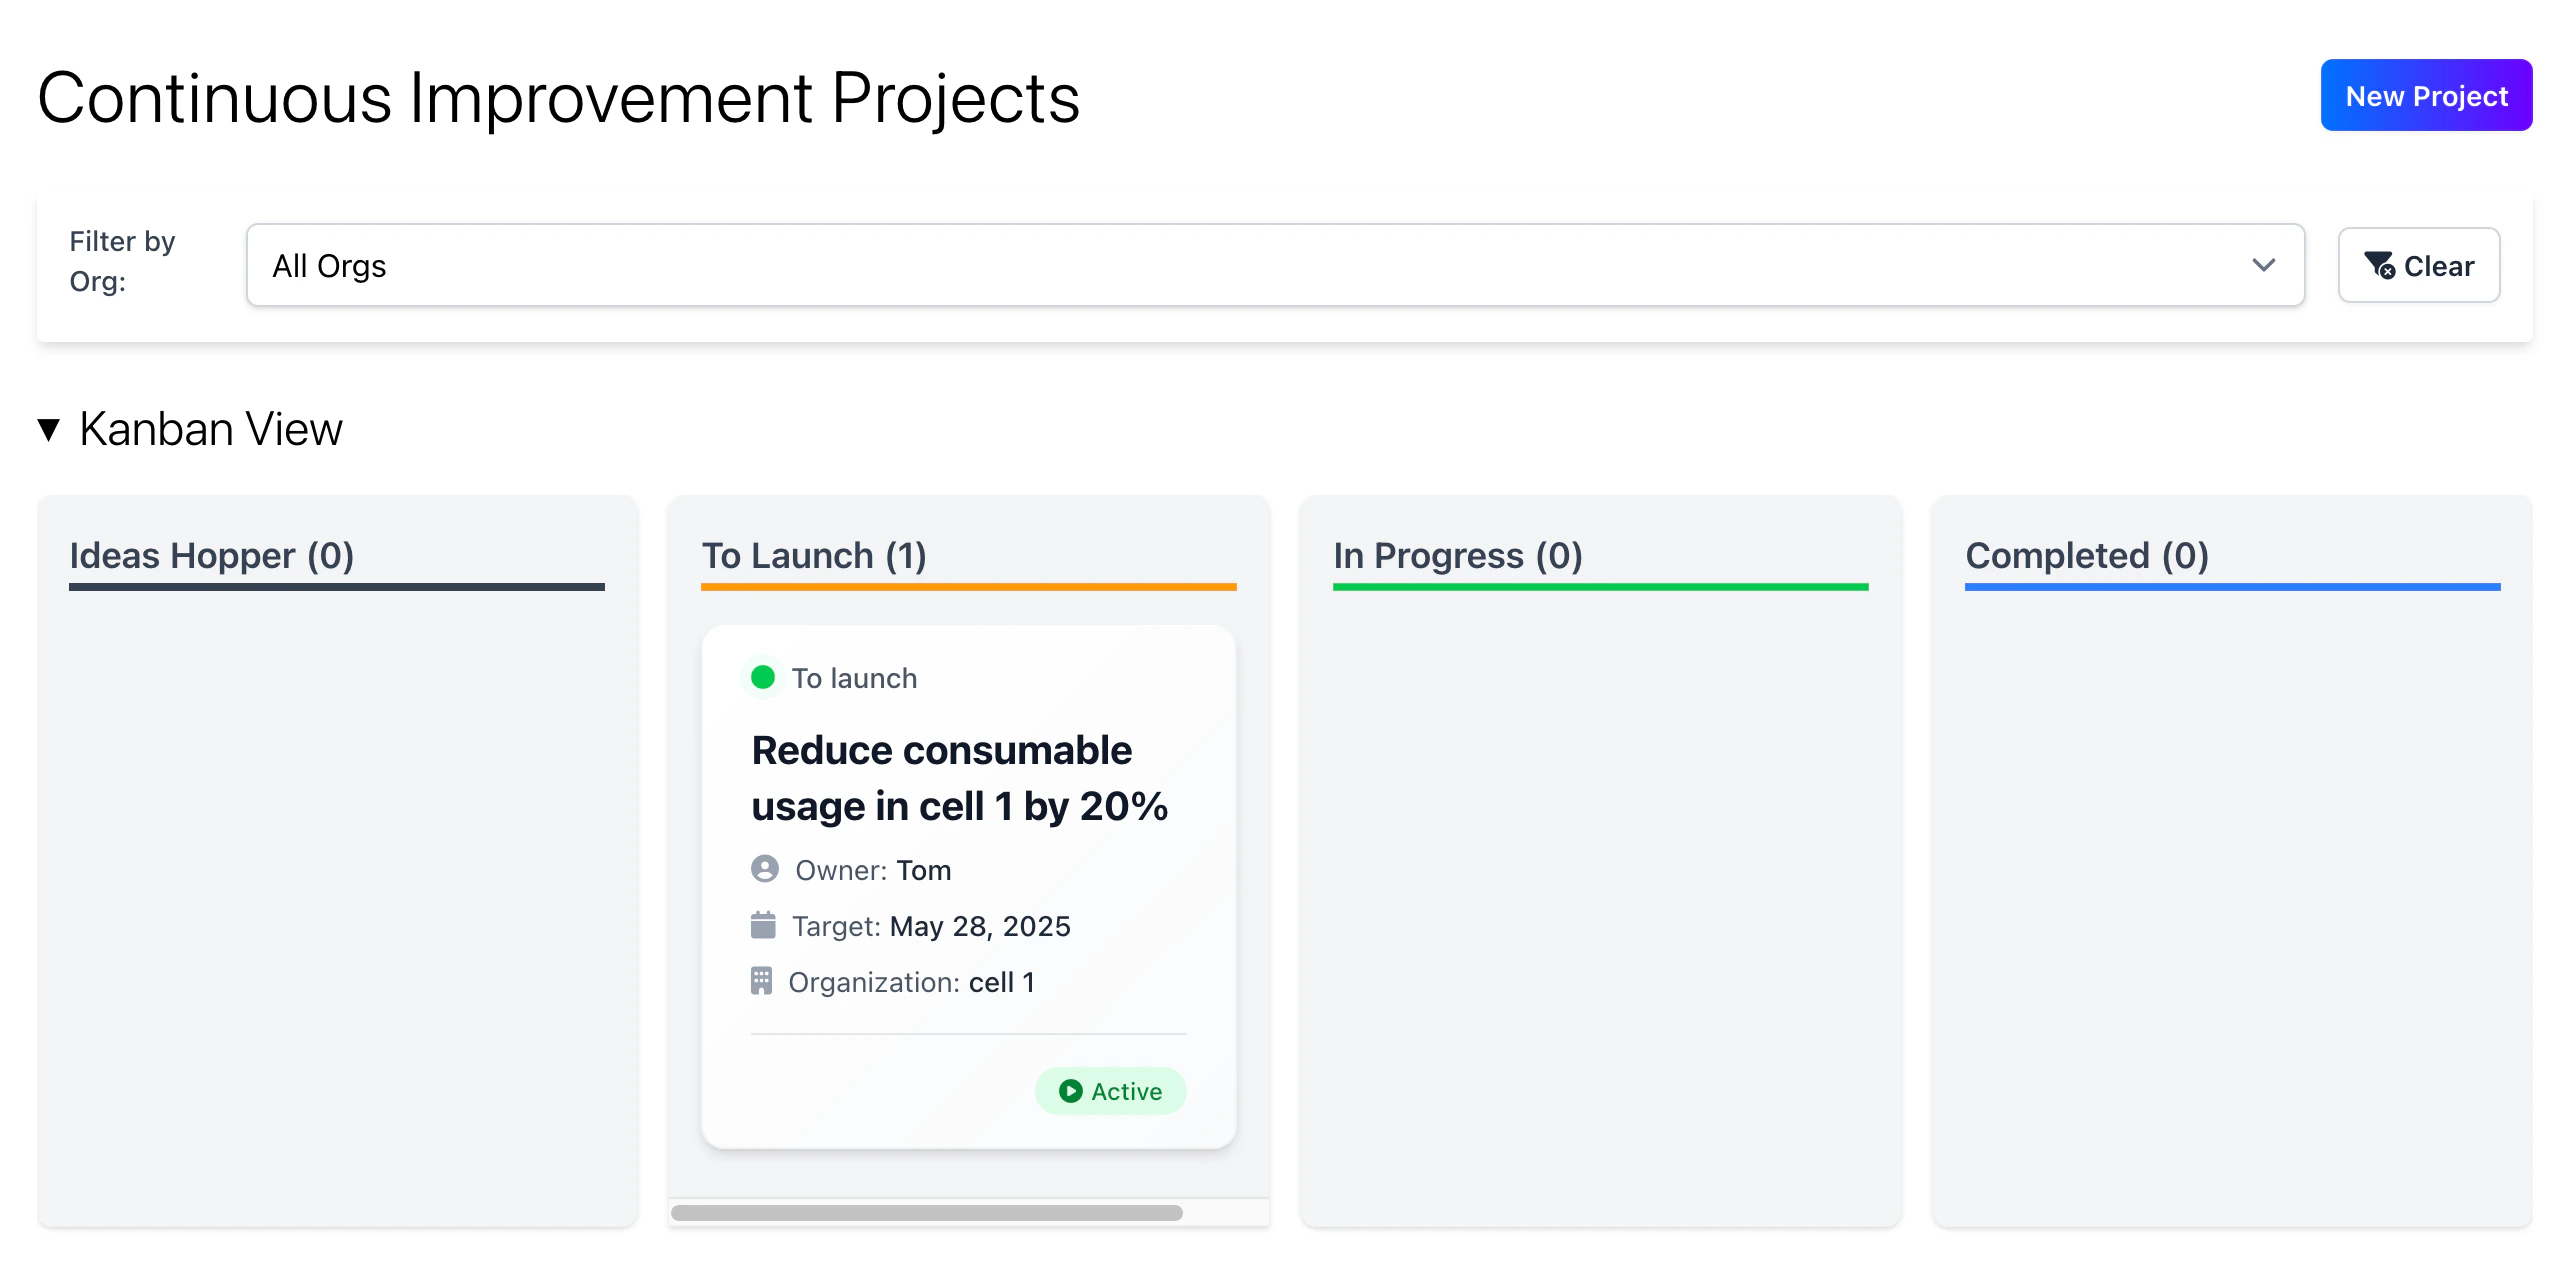The height and width of the screenshot is (1262, 2572).
Task: Click the Kanban View heading text
Action: tap(210, 429)
